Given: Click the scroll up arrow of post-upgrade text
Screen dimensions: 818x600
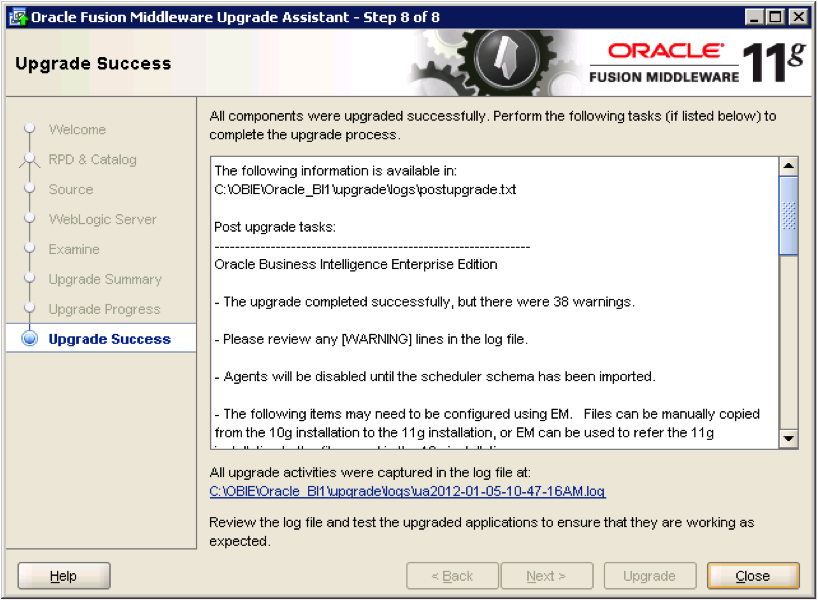Looking at the screenshot, I should point(788,166).
